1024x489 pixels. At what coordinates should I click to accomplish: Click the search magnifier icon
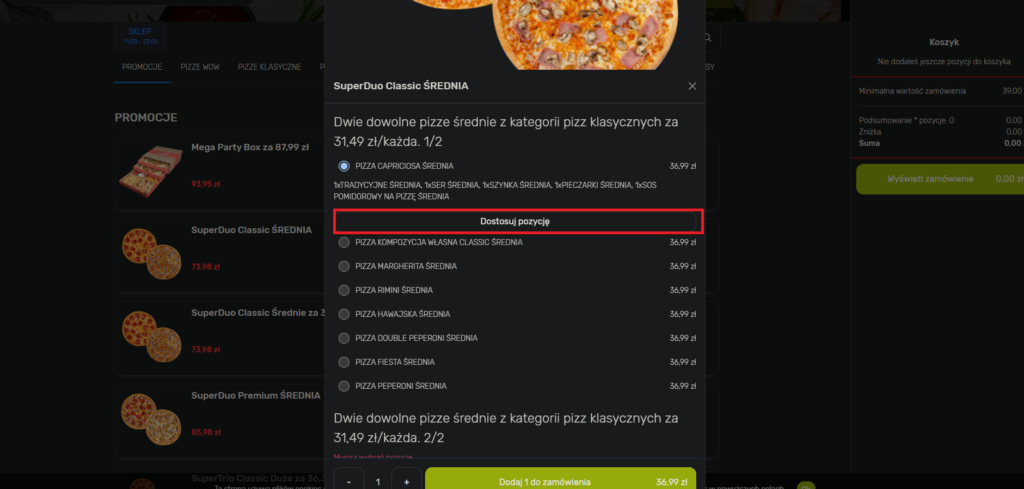(x=709, y=39)
